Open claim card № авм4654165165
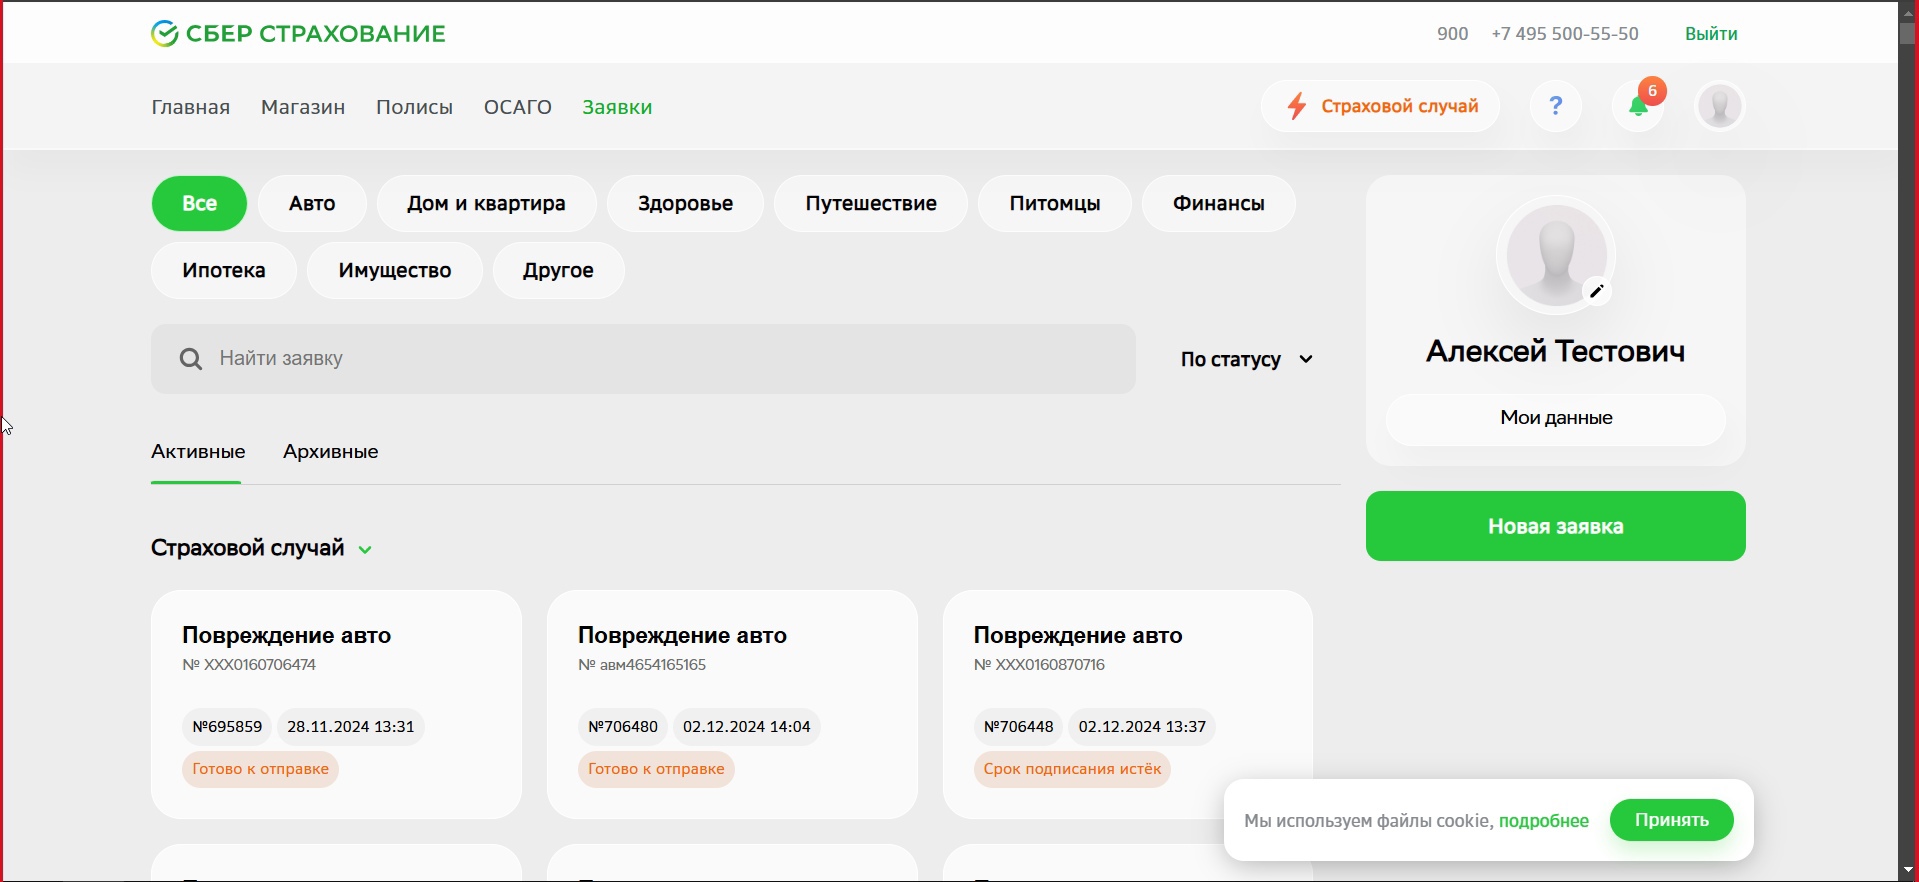 coord(732,705)
